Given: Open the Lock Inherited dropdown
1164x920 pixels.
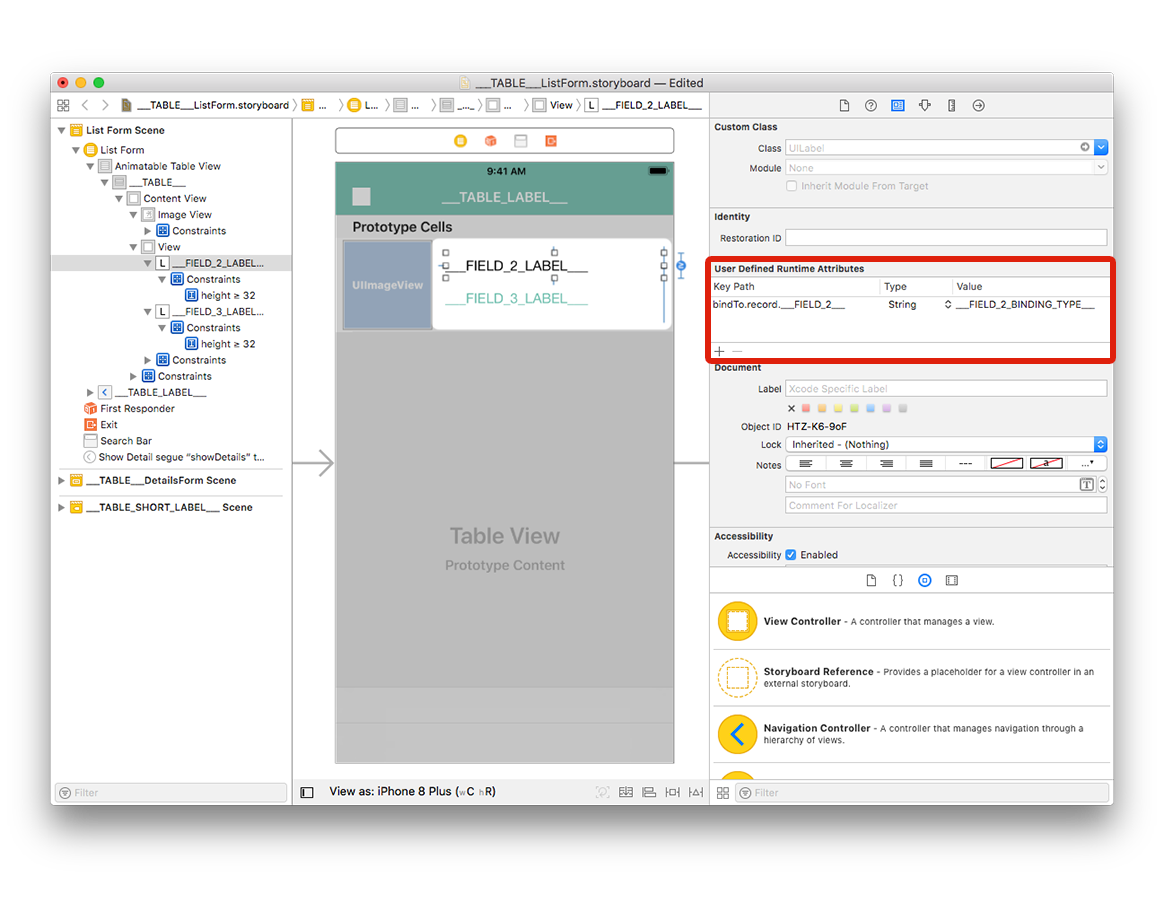Looking at the screenshot, I should point(946,444).
